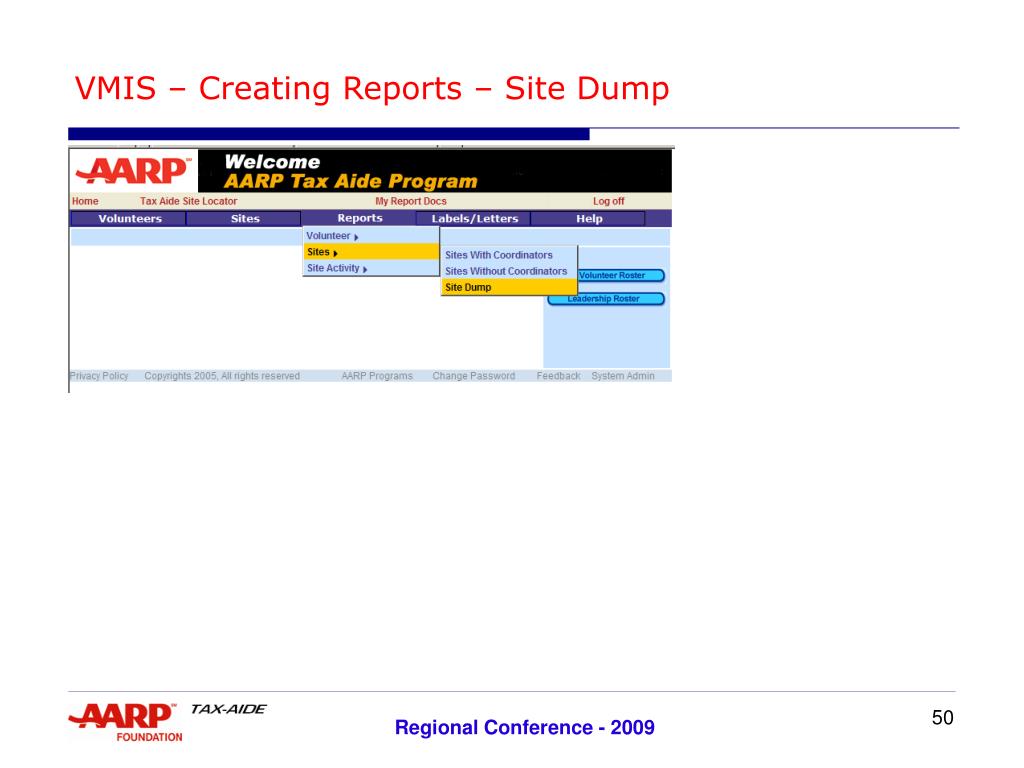Image resolution: width=1024 pixels, height=768 pixels.
Task: Open My Report Docs
Action: [x=411, y=201]
